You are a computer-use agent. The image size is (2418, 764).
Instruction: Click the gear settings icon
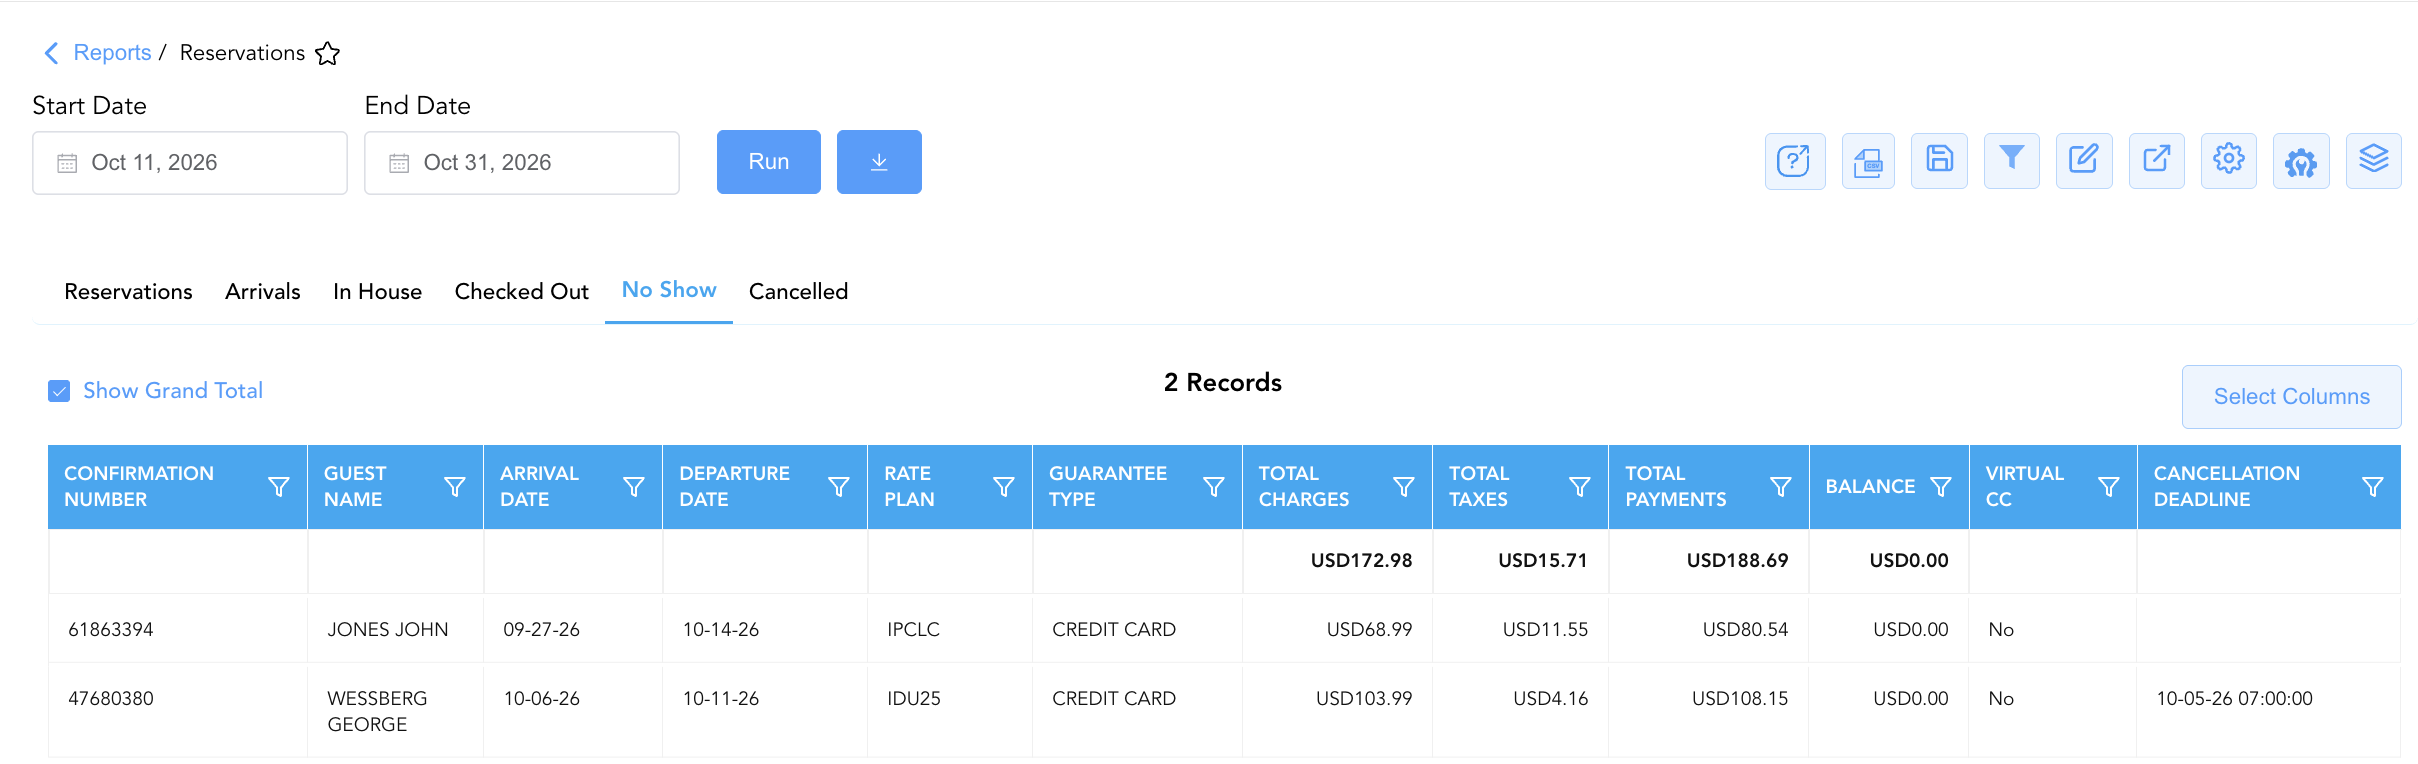click(2228, 161)
